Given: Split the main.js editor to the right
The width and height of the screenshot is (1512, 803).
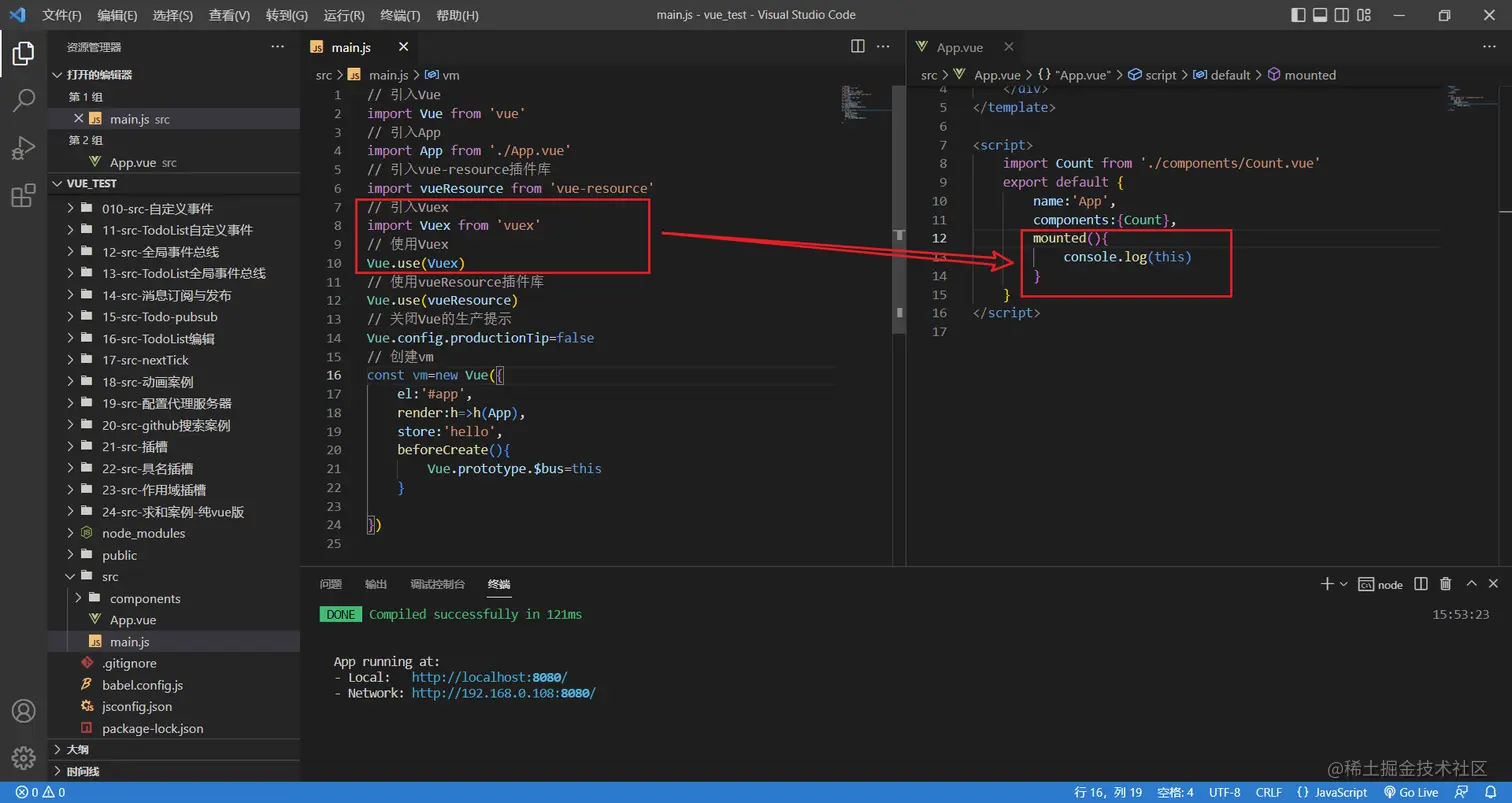Looking at the screenshot, I should pos(858,46).
